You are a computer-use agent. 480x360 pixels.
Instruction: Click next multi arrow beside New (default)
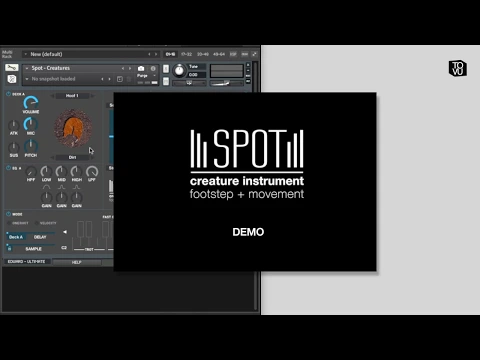tap(156, 54)
